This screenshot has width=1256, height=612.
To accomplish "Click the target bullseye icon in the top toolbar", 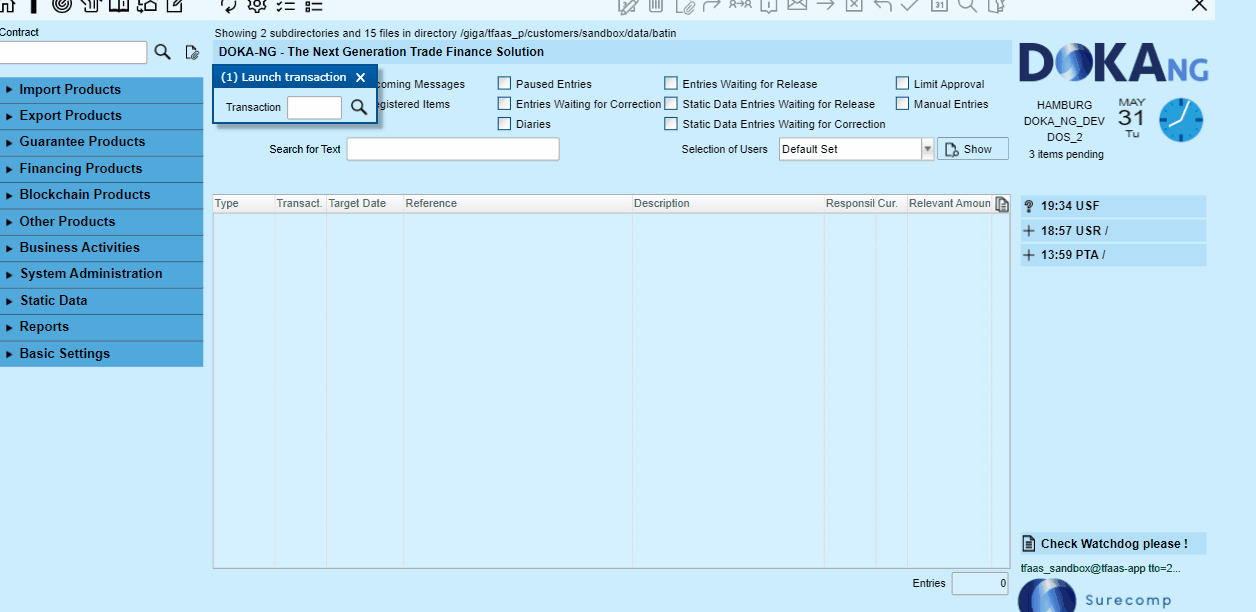I will tap(62, 5).
